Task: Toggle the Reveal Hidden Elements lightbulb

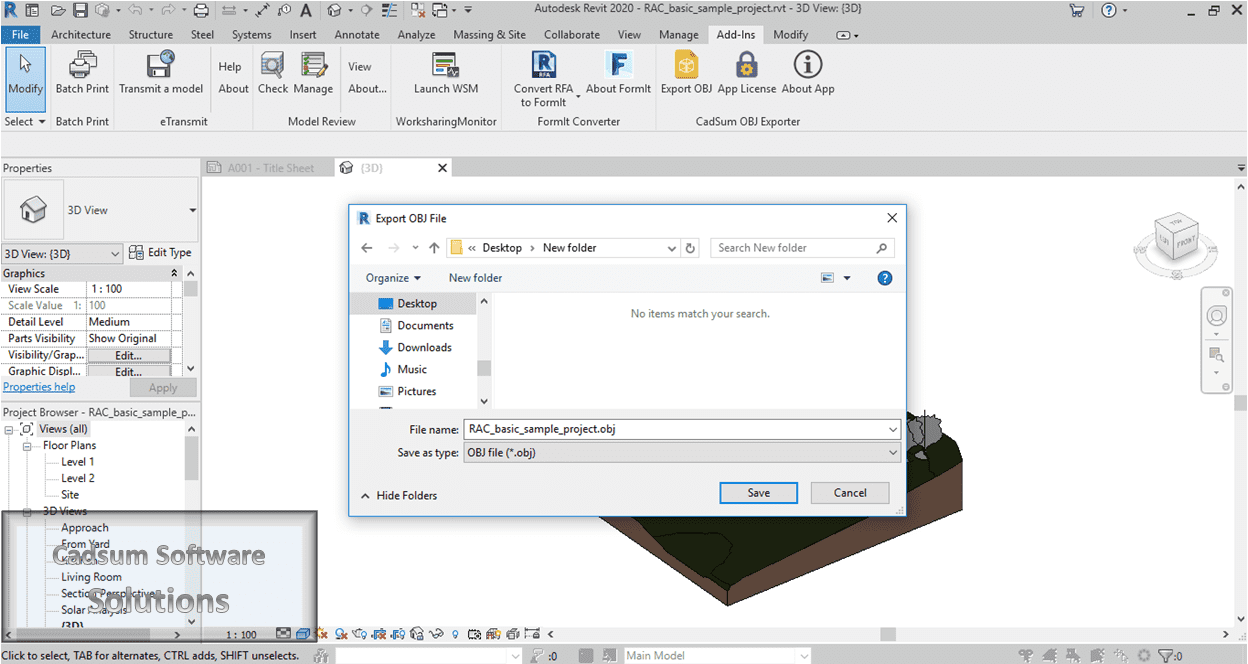Action: (x=454, y=633)
